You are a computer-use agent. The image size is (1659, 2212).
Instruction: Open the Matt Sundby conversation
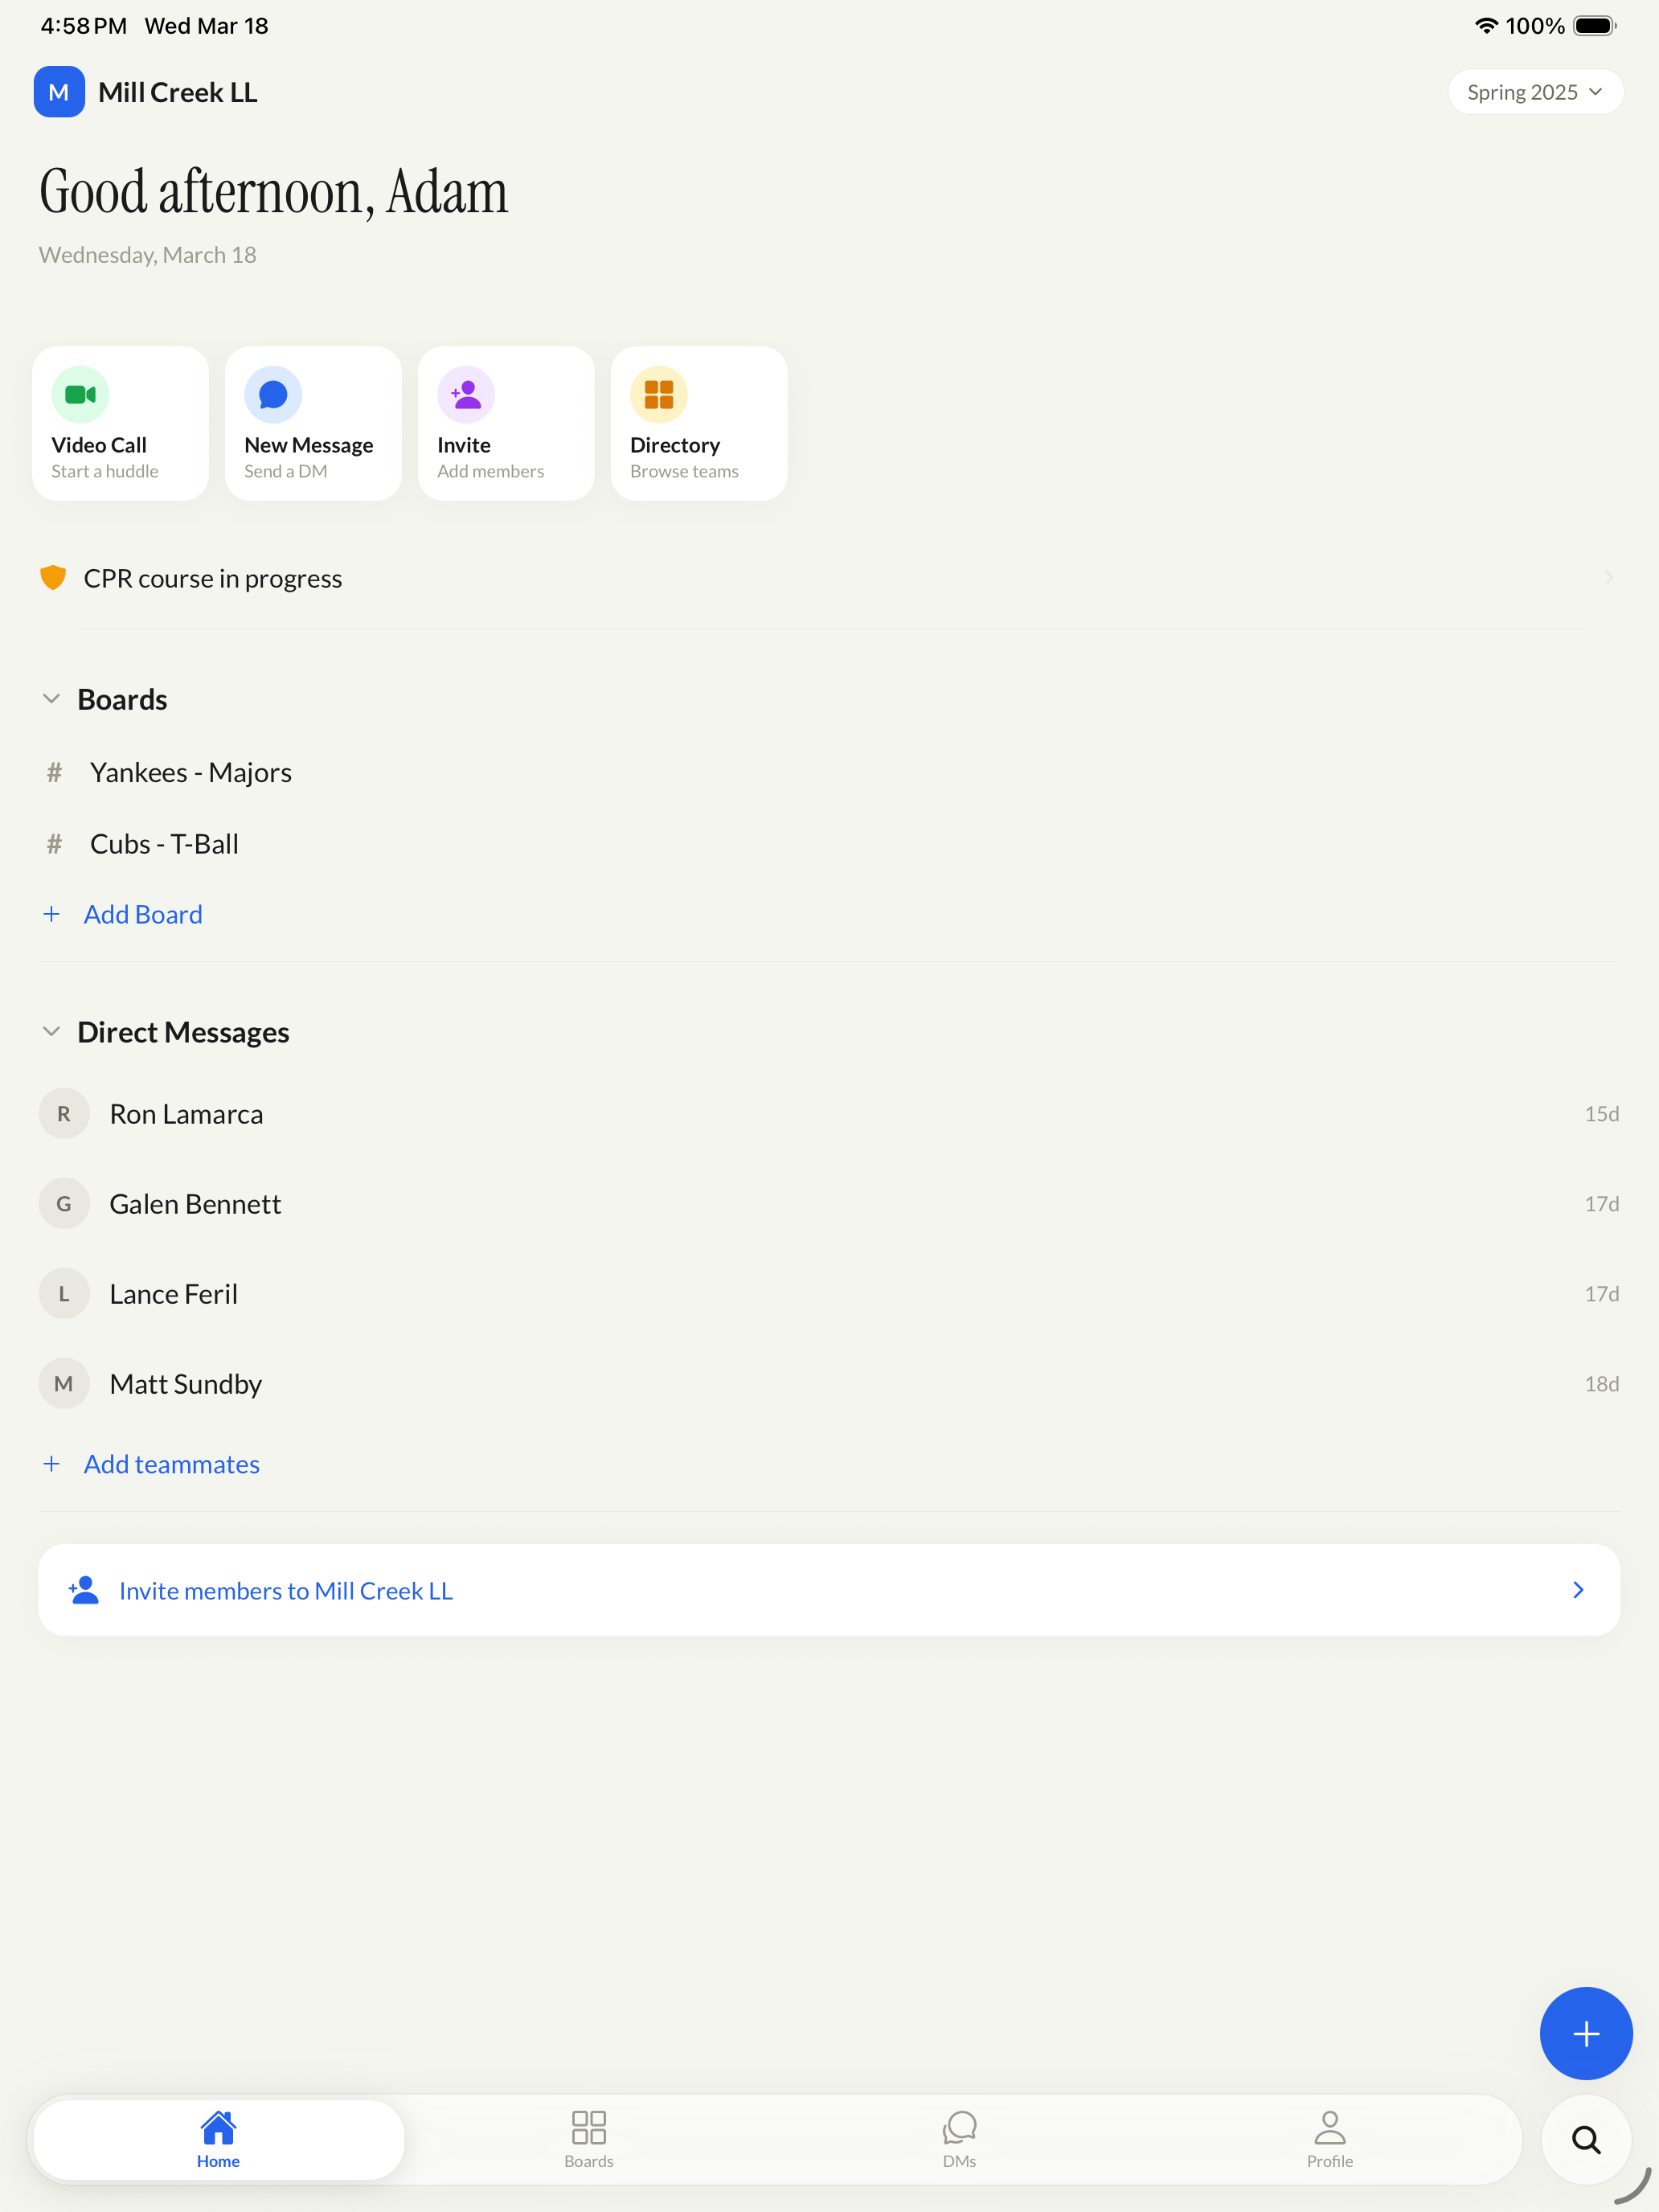click(829, 1384)
